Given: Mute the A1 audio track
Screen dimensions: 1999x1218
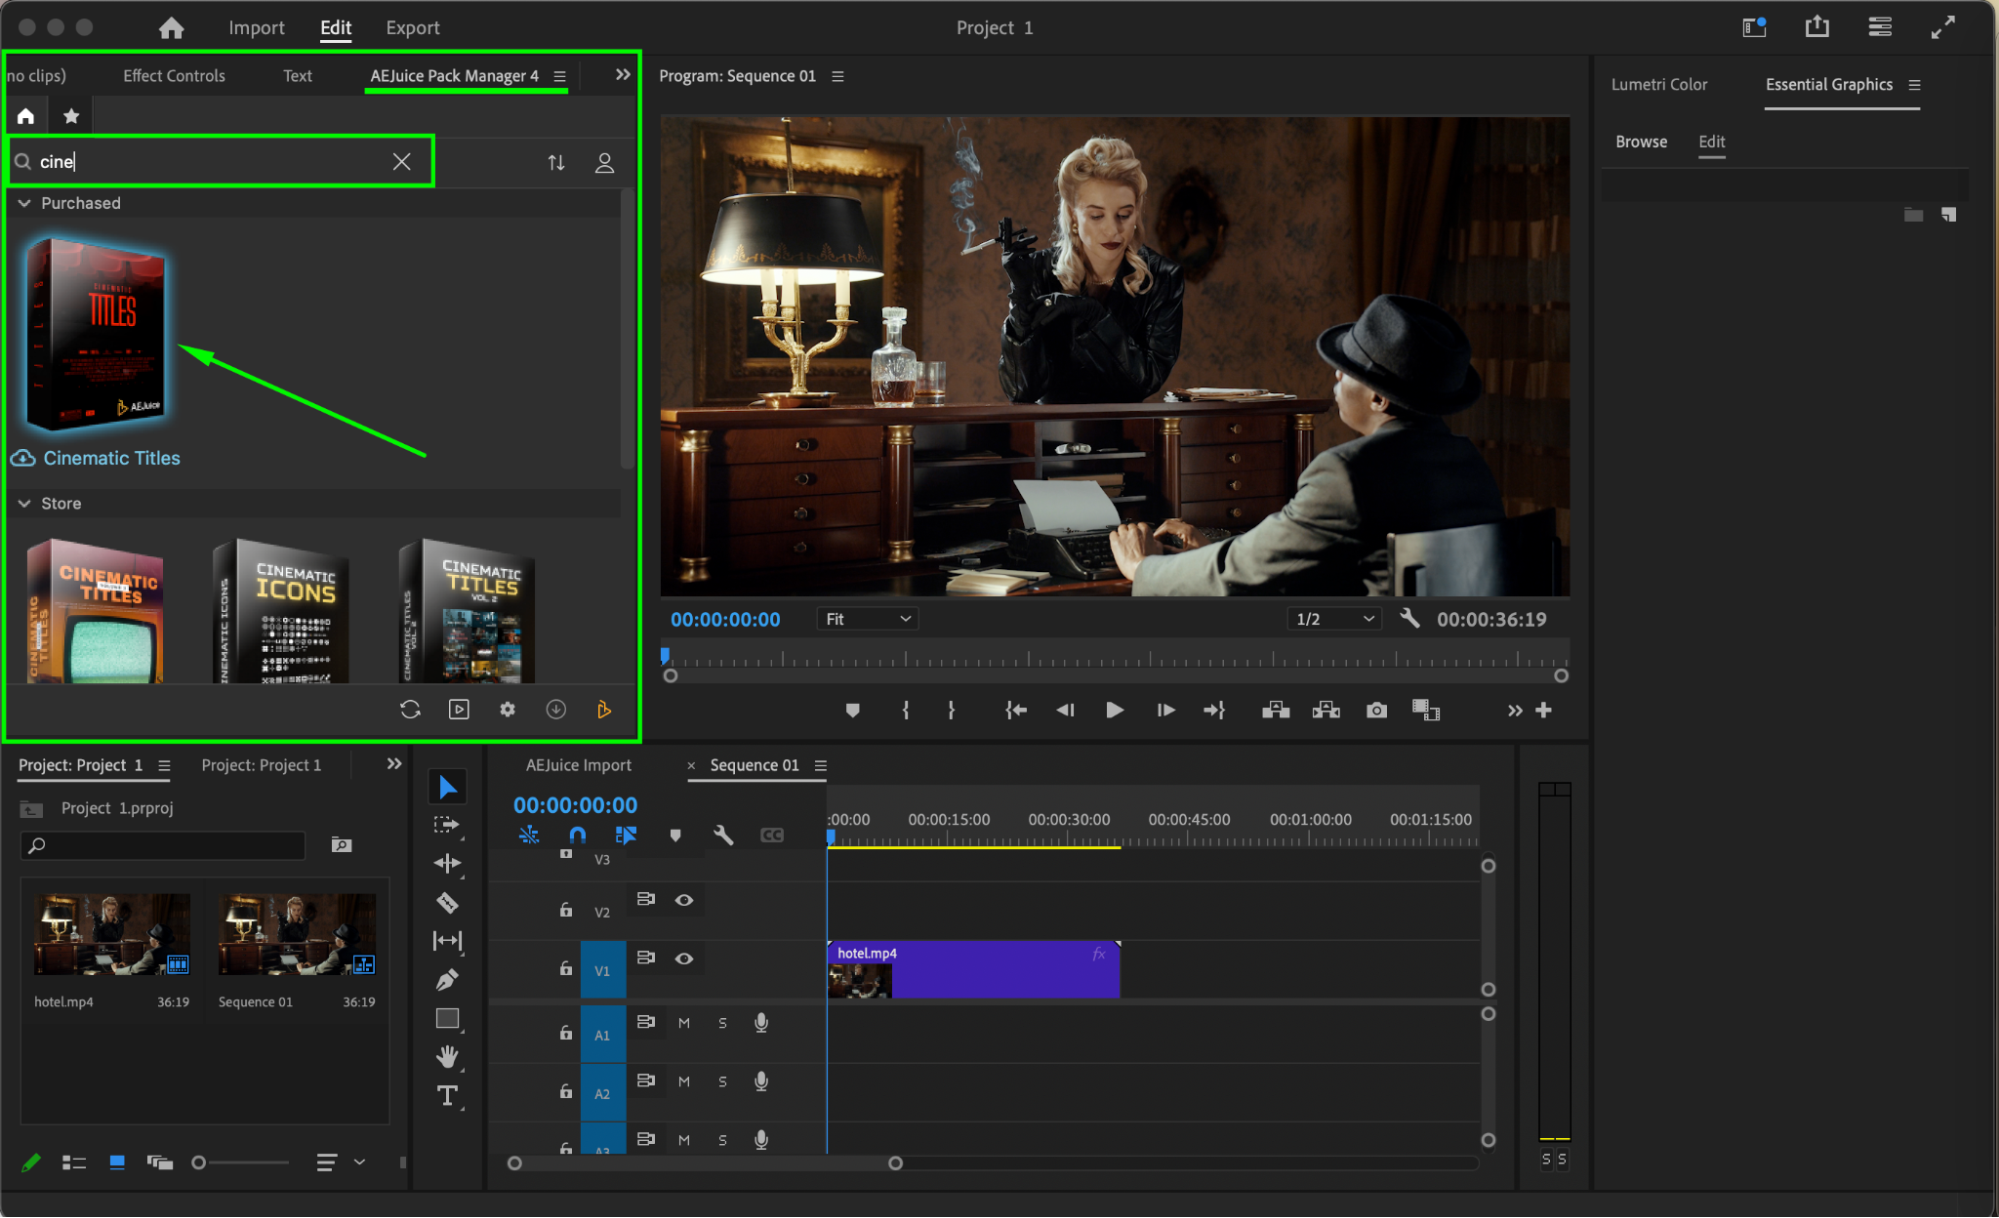Looking at the screenshot, I should pyautogui.click(x=684, y=1023).
